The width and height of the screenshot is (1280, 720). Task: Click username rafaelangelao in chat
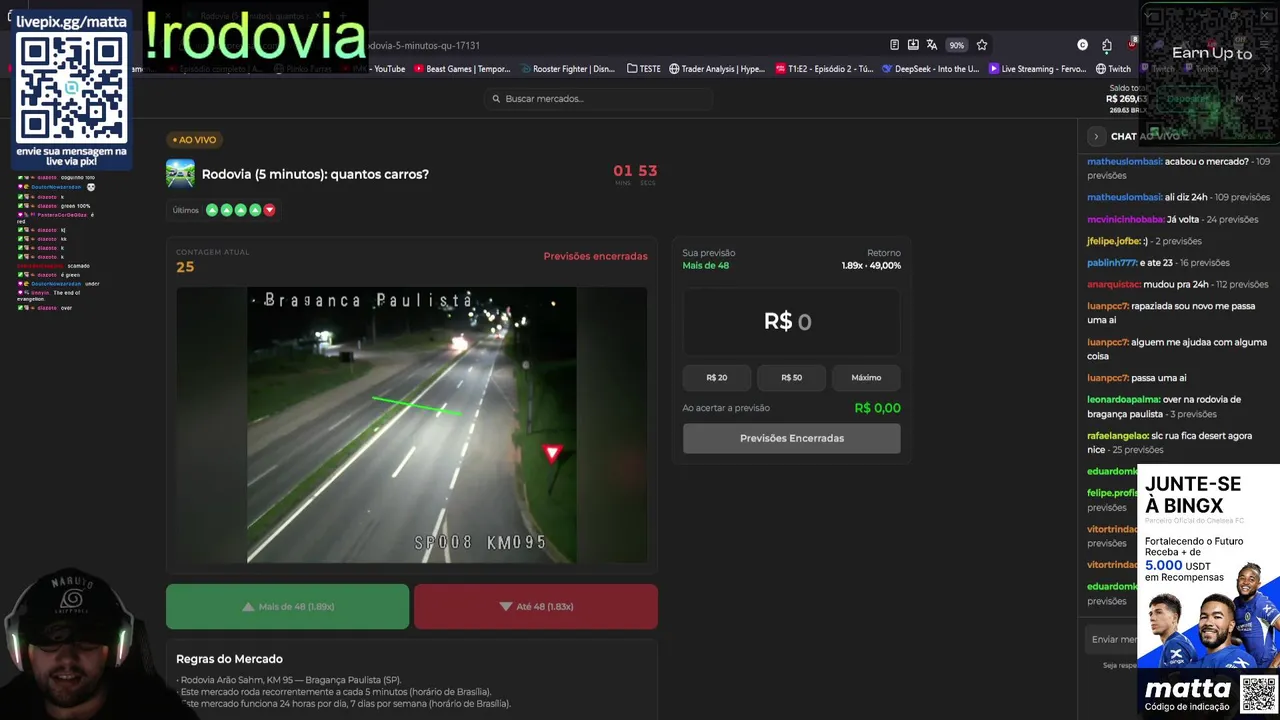(1118, 436)
